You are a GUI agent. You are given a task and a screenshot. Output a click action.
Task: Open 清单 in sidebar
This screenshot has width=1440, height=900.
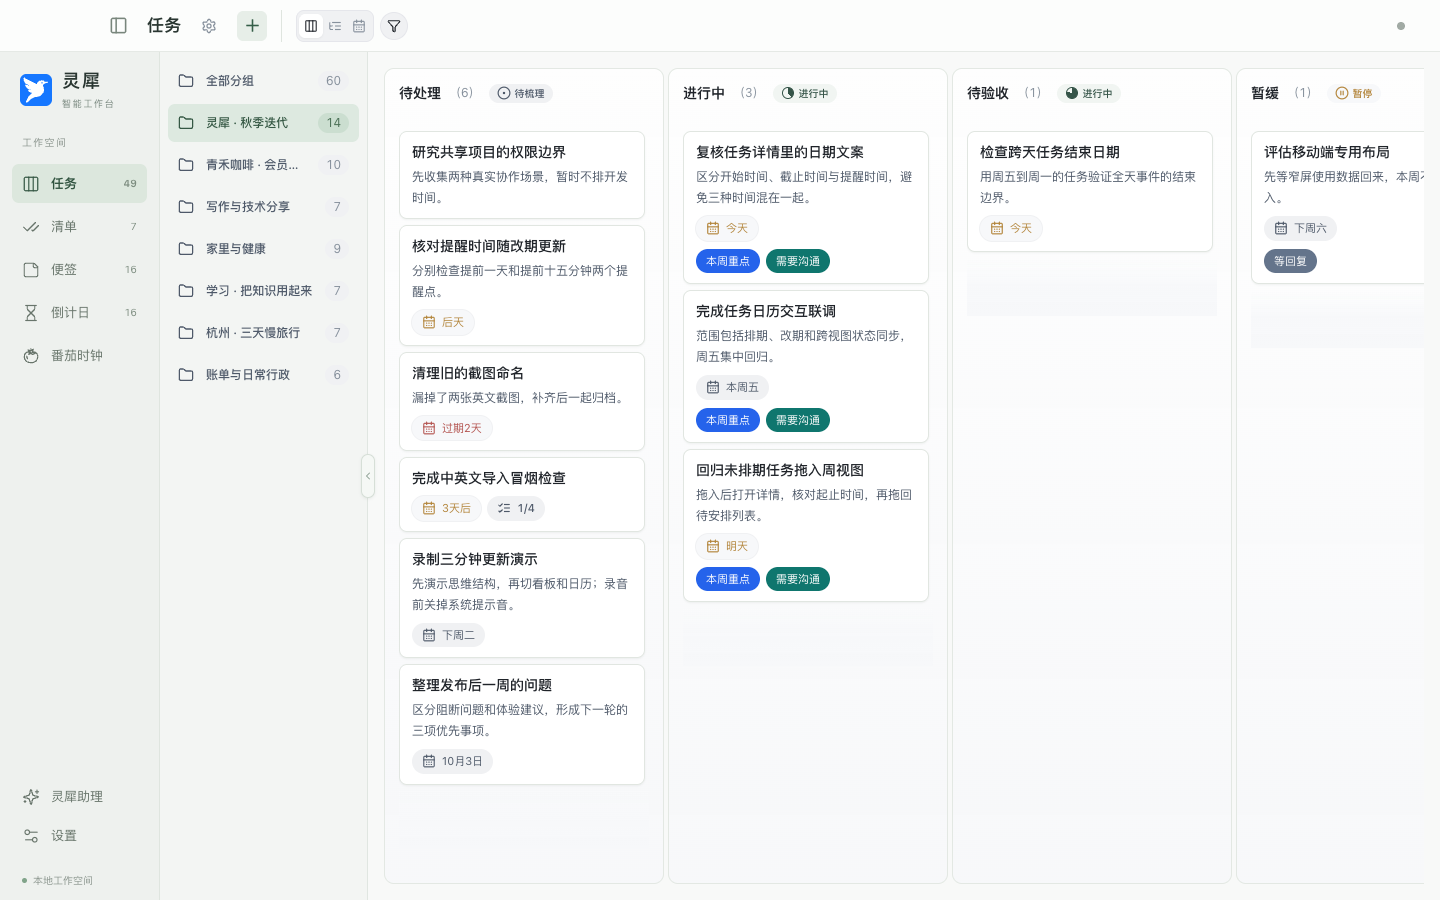pos(79,226)
